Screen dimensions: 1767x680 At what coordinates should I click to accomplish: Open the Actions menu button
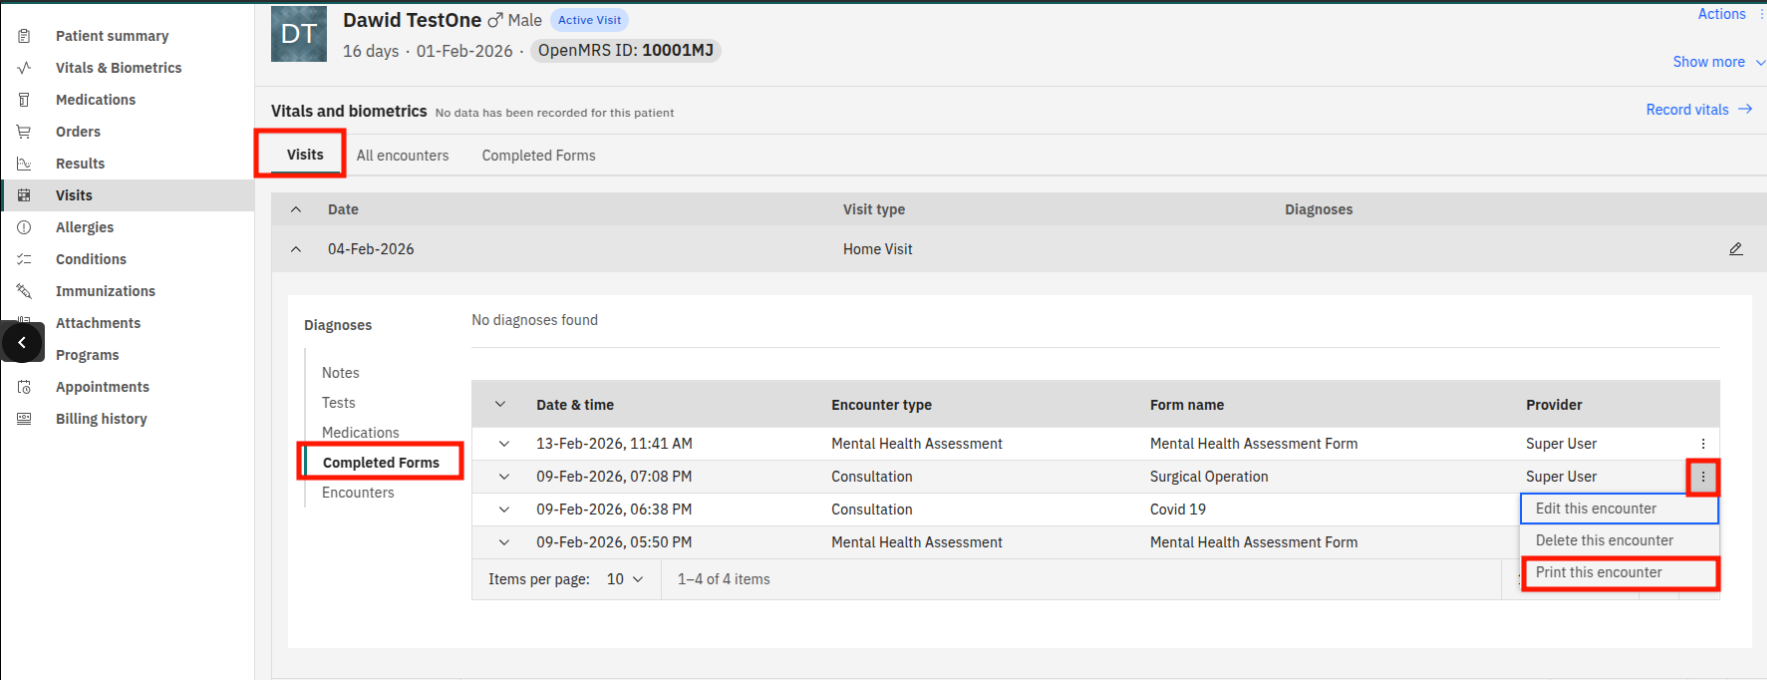1721,14
